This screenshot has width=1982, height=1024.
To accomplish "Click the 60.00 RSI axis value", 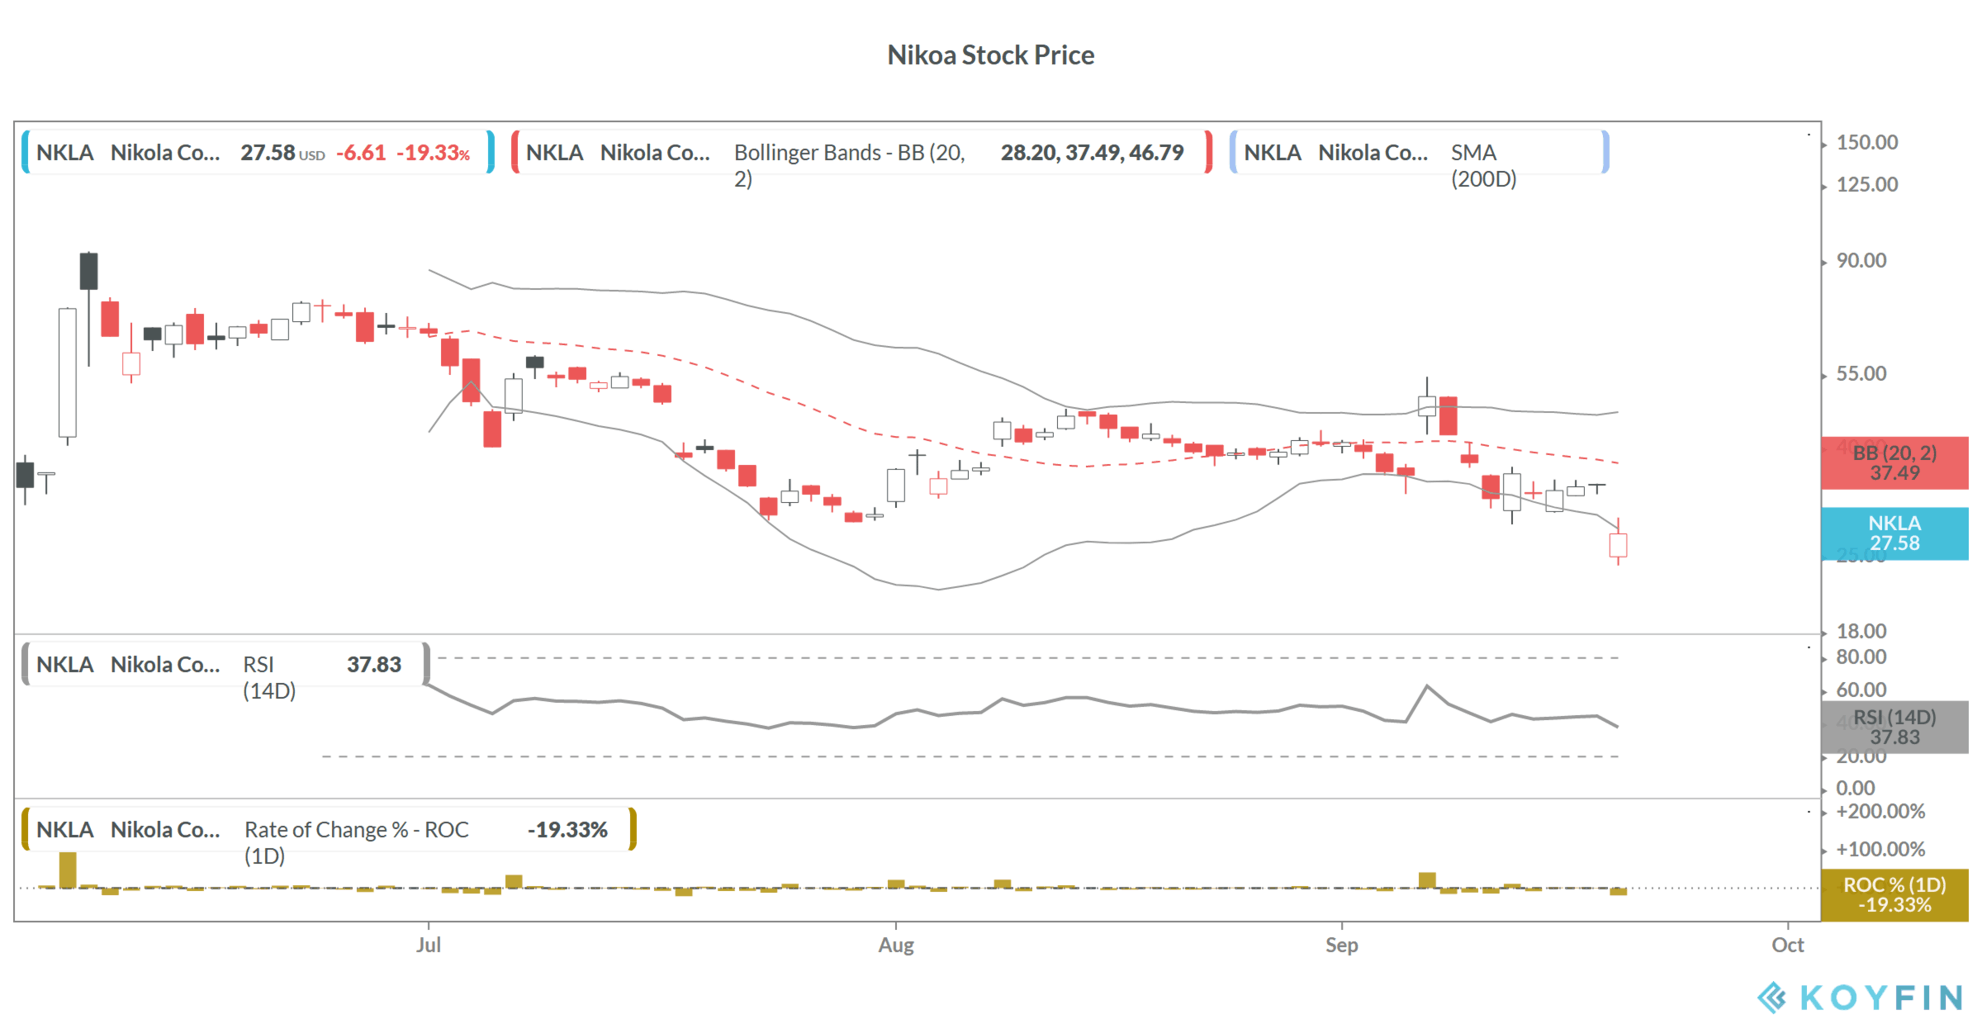I will (x=1861, y=690).
